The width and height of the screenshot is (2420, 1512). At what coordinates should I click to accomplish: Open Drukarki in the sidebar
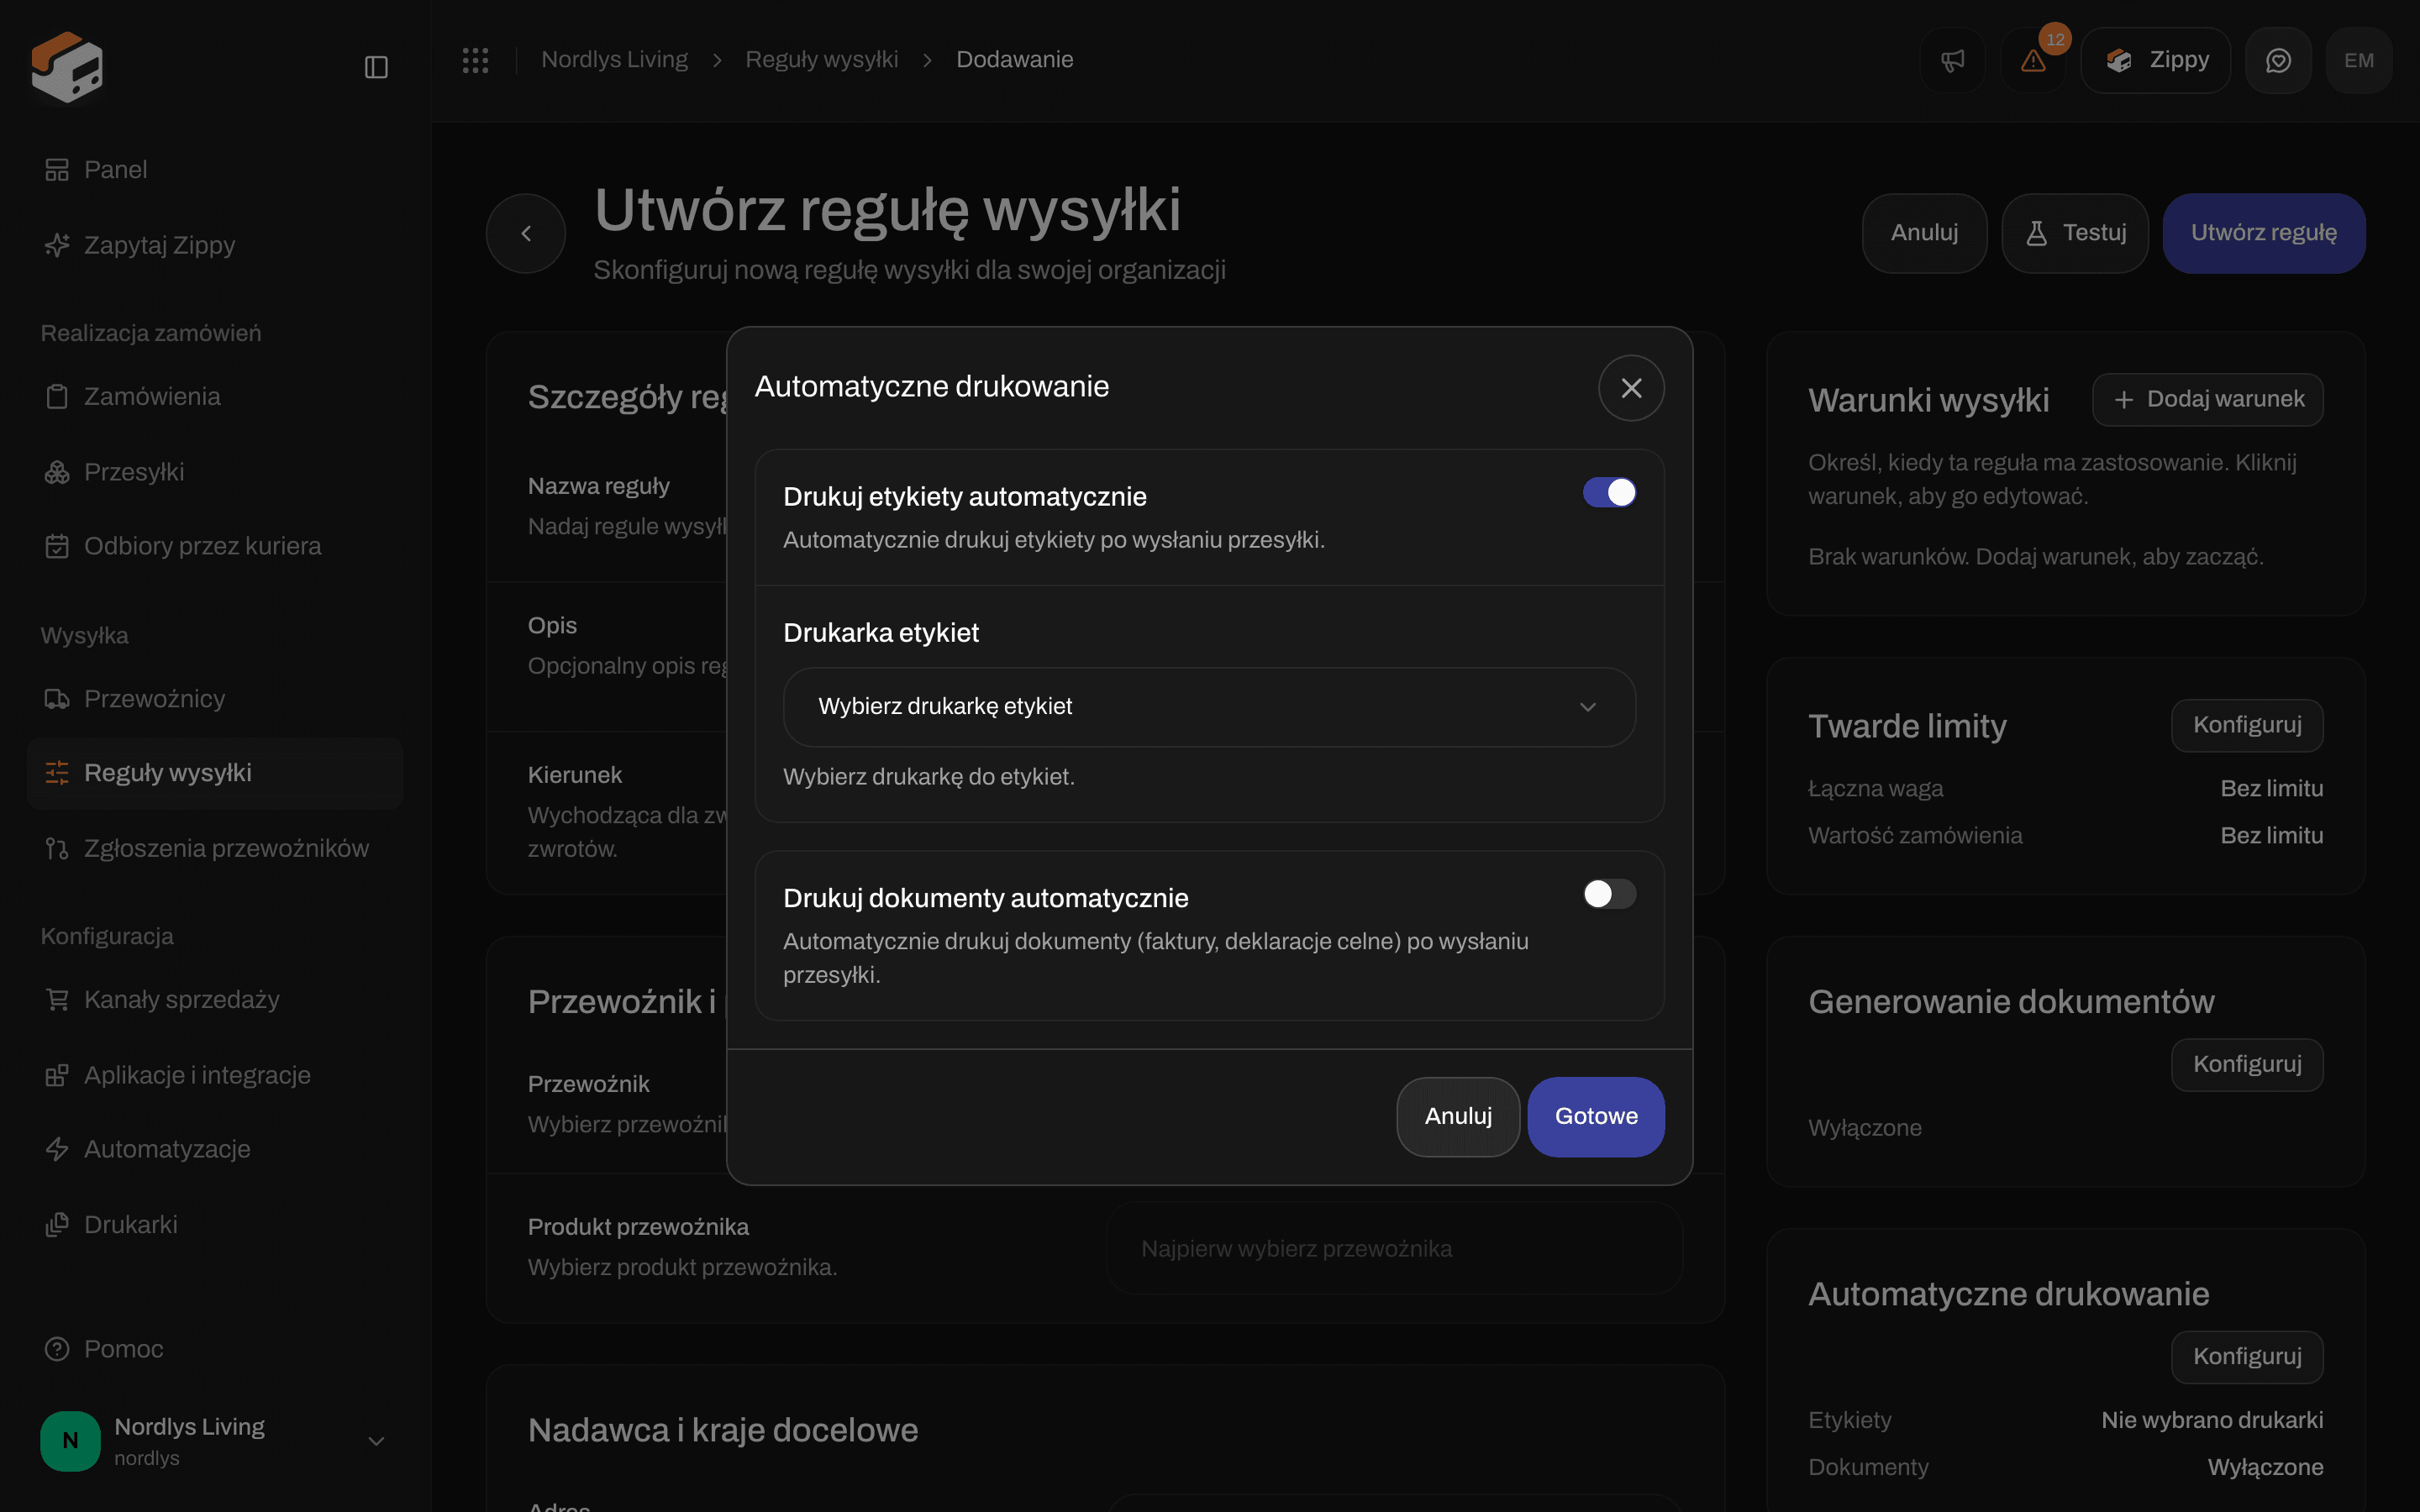(x=215, y=1225)
